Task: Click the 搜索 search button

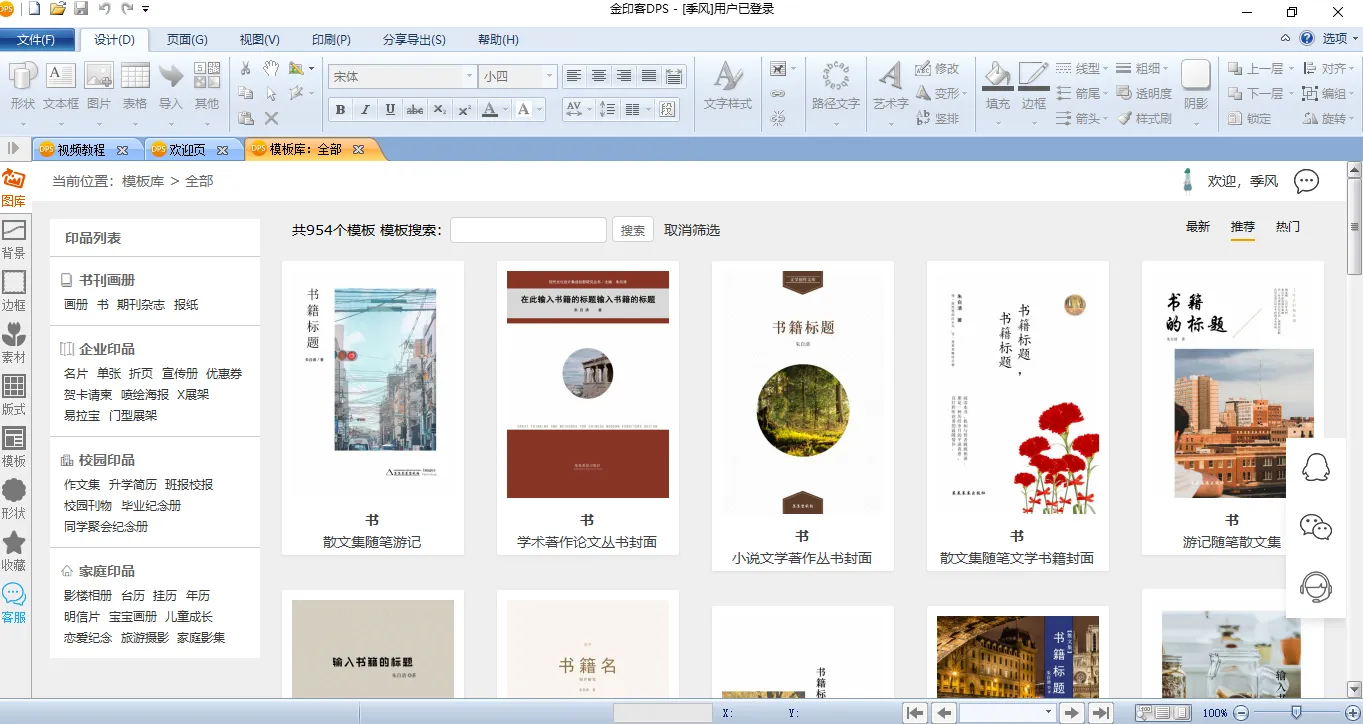Action: point(632,230)
